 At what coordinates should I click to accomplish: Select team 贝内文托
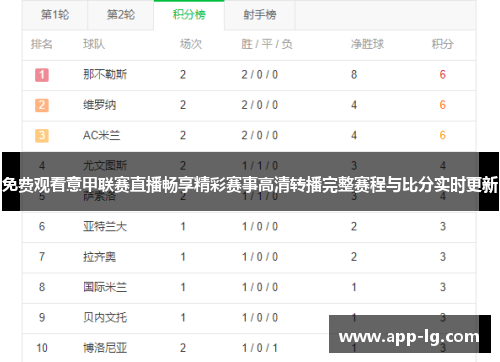point(105,318)
